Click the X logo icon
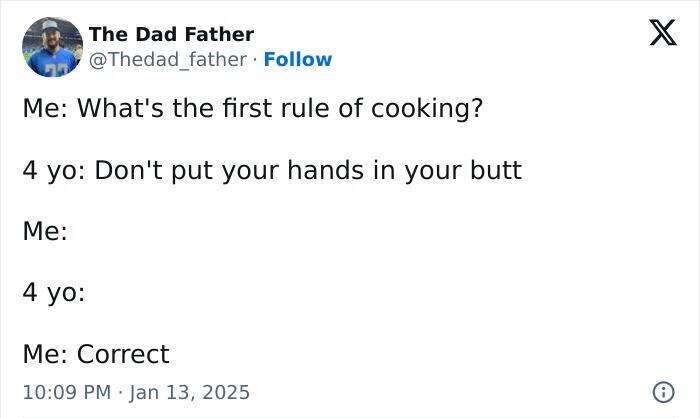700x418 pixels. click(x=656, y=35)
